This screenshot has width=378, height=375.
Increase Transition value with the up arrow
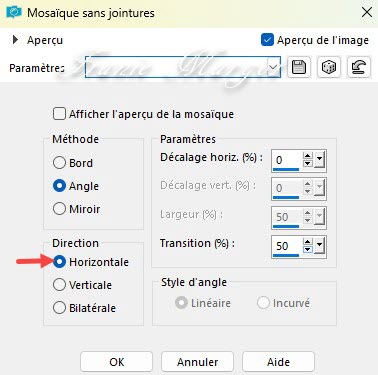tap(308, 242)
